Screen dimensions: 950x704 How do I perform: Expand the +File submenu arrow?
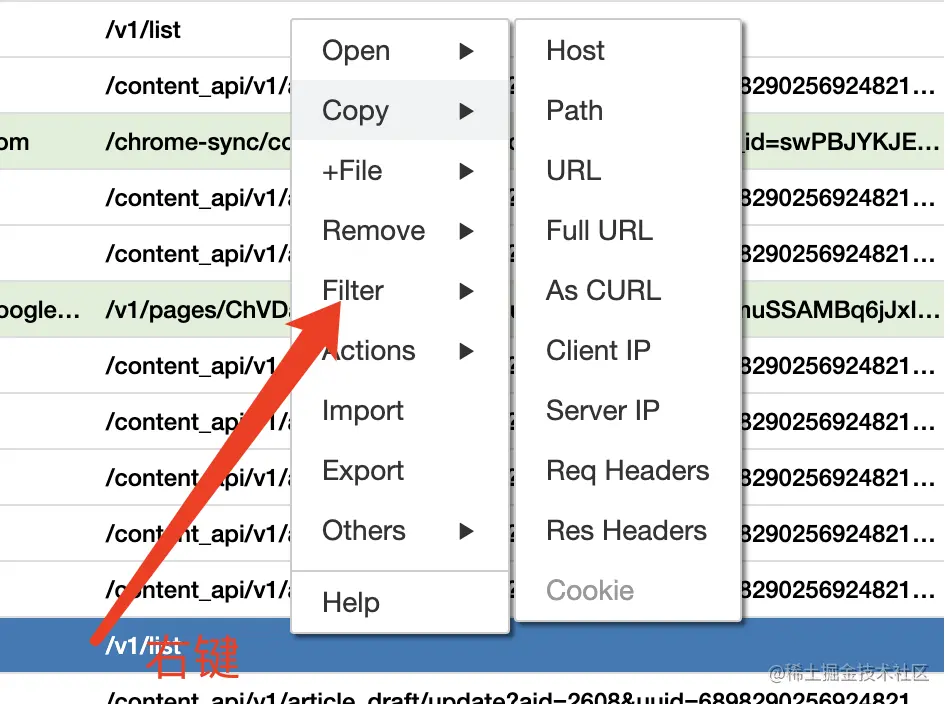466,171
